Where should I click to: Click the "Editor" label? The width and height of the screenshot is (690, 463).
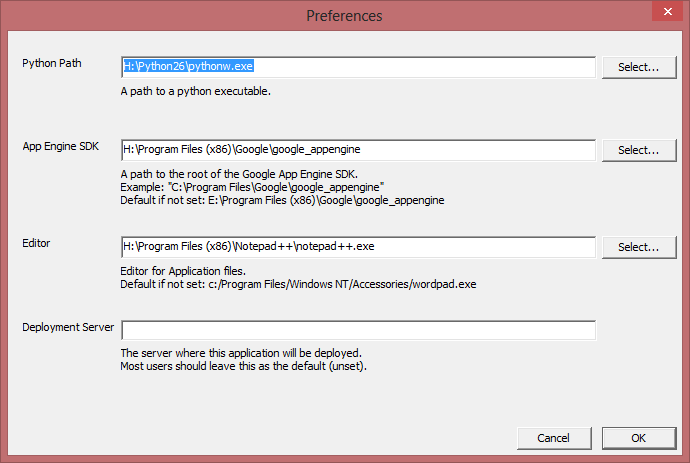[x=37, y=243]
